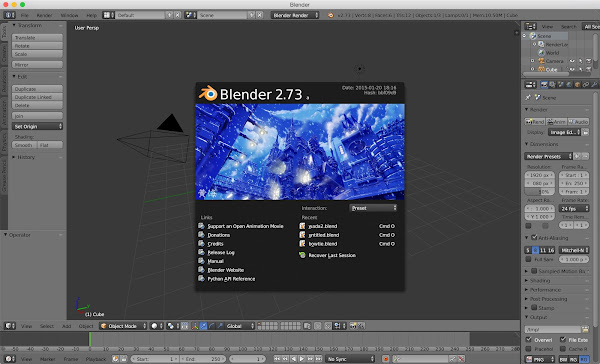Open the File menu
Image resolution: width=600 pixels, height=364 pixels.
coord(24,15)
